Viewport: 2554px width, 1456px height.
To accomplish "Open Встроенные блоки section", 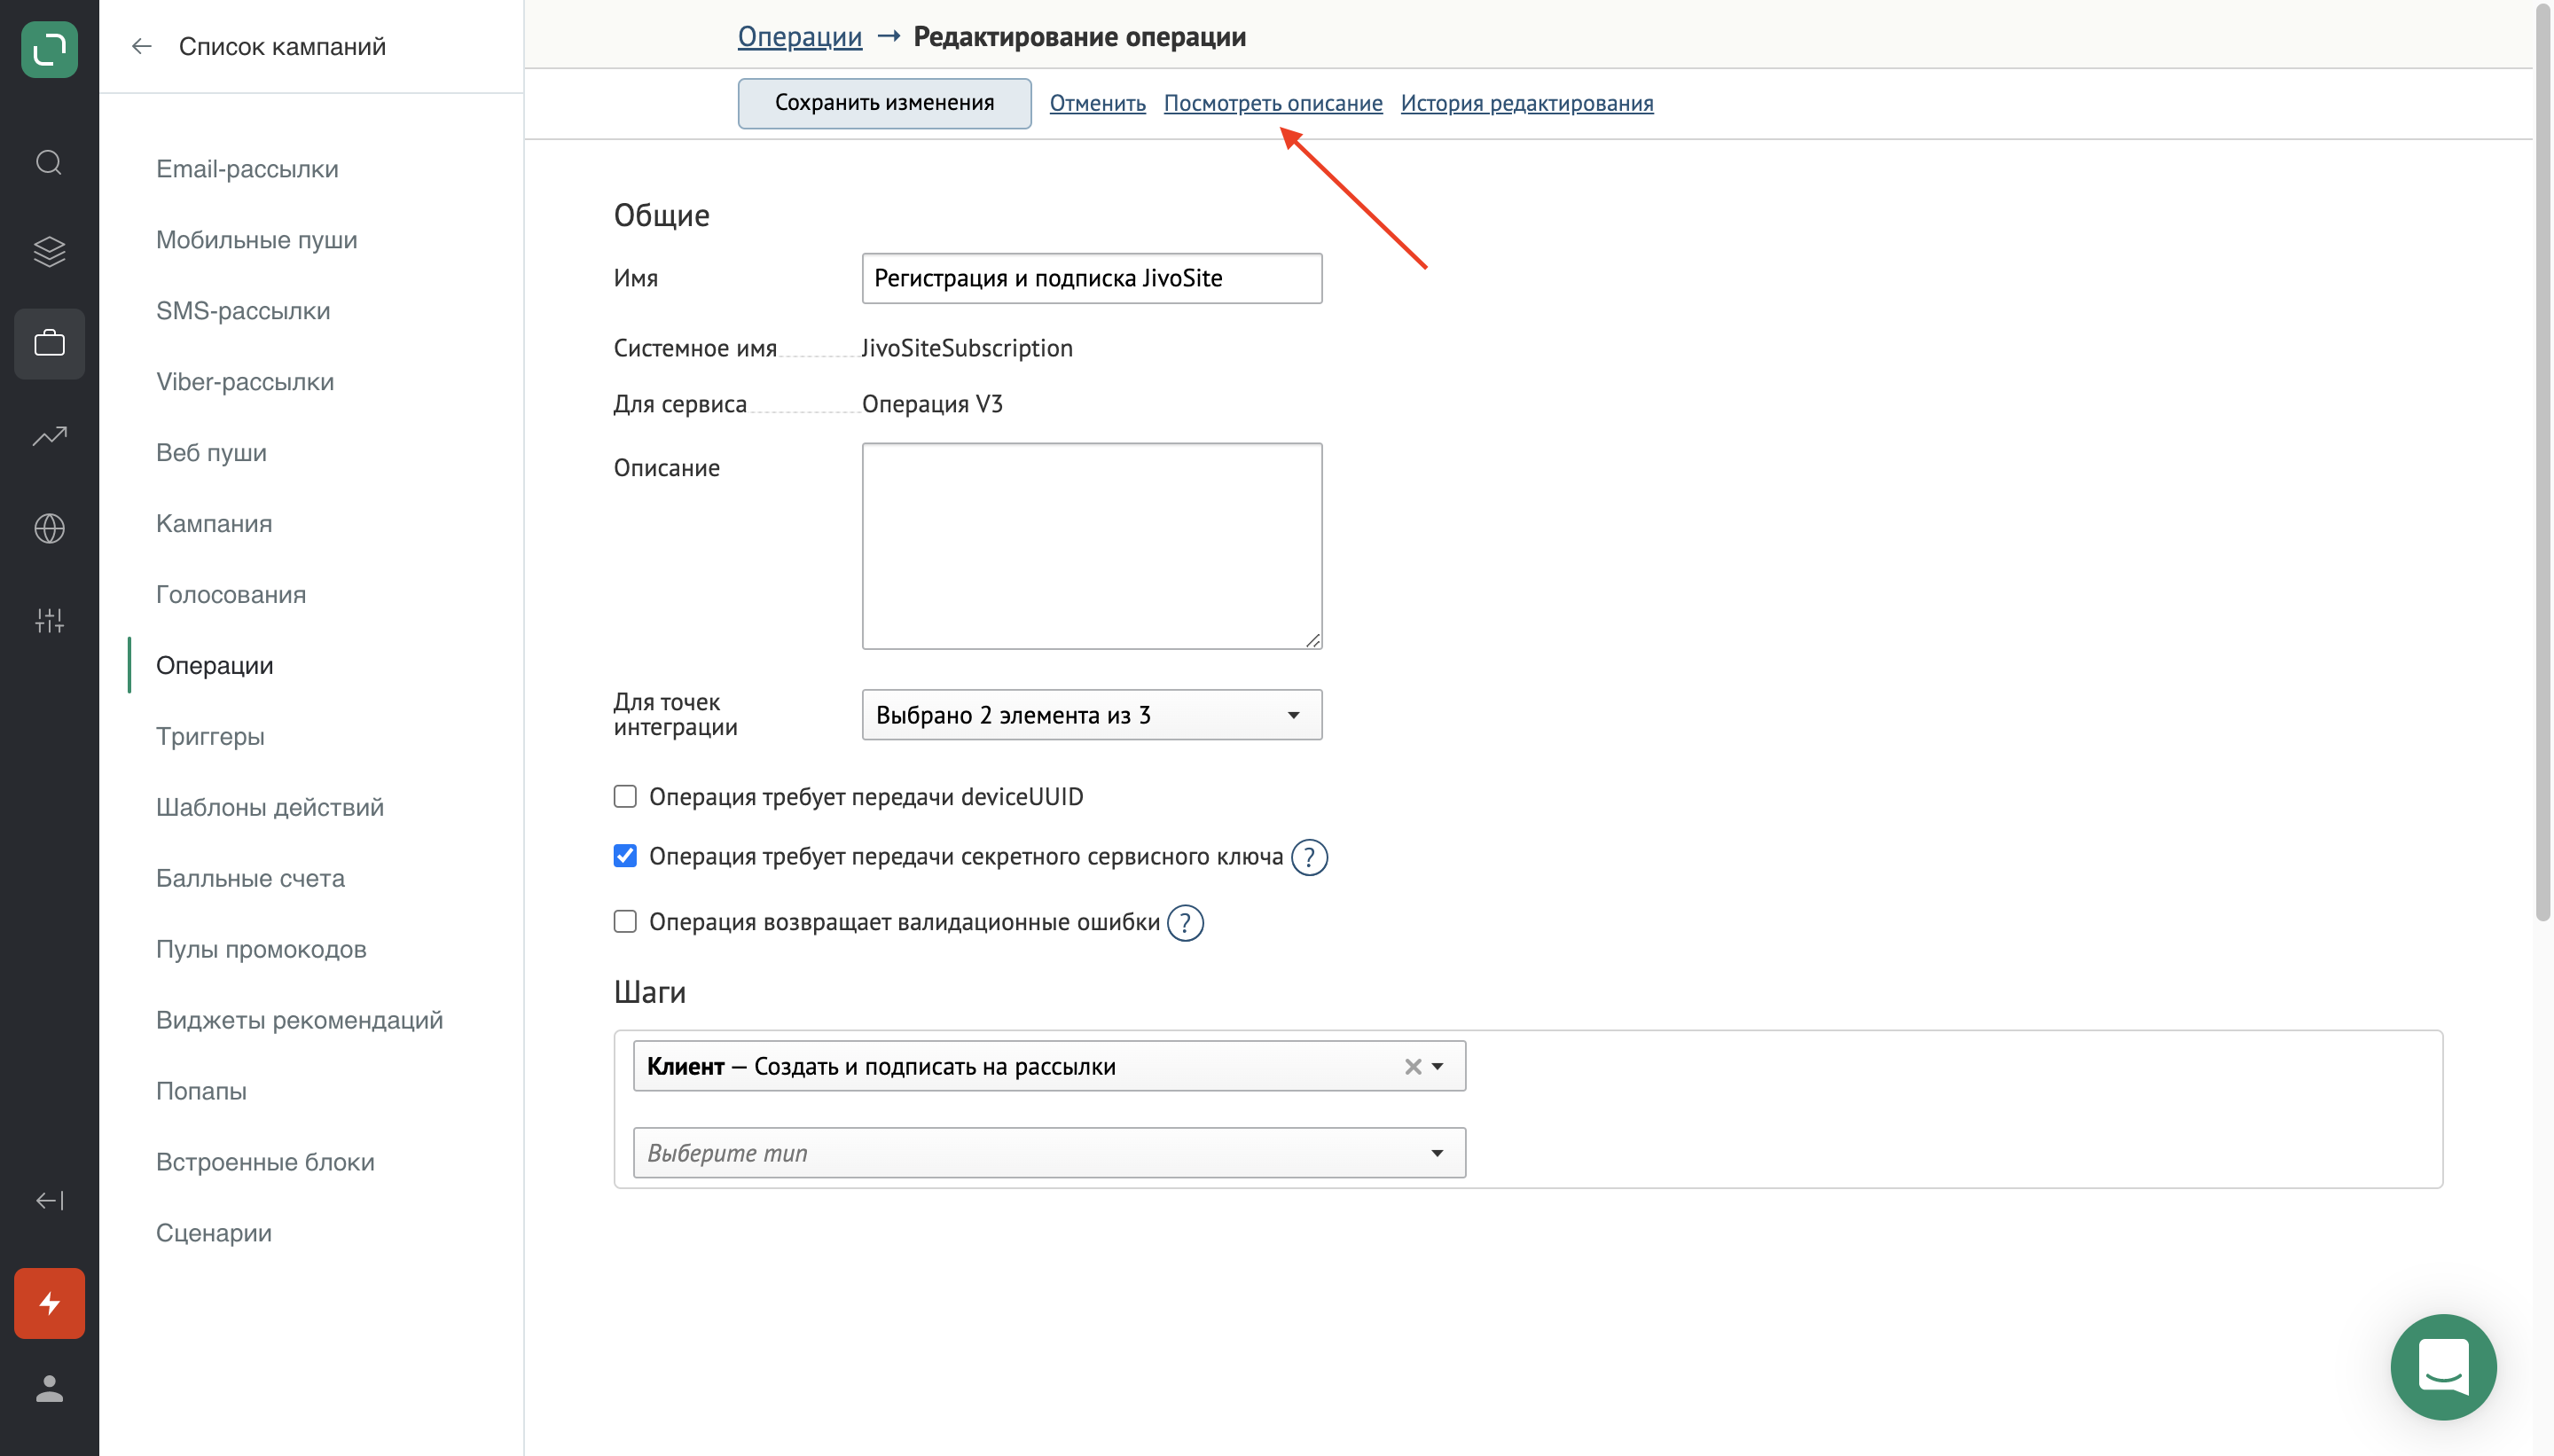I will (x=265, y=1162).
